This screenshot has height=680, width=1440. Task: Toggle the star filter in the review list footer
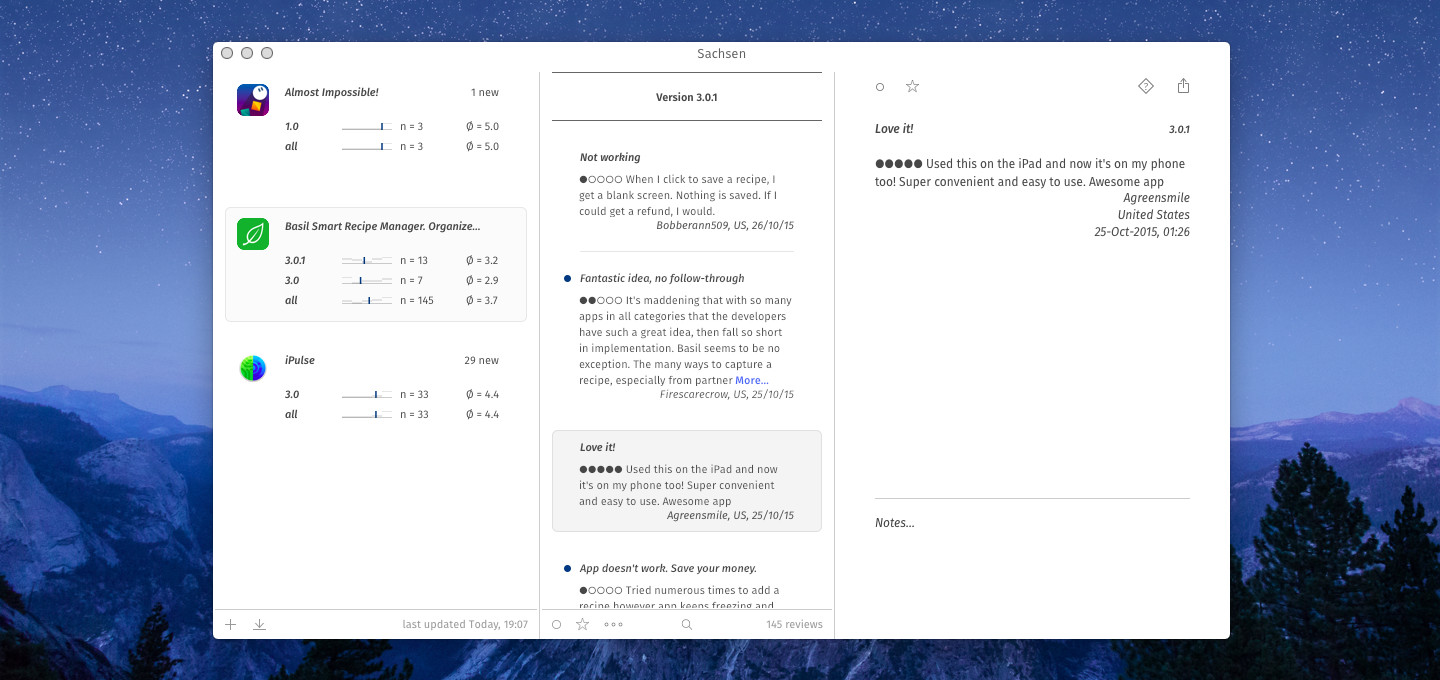click(x=583, y=624)
